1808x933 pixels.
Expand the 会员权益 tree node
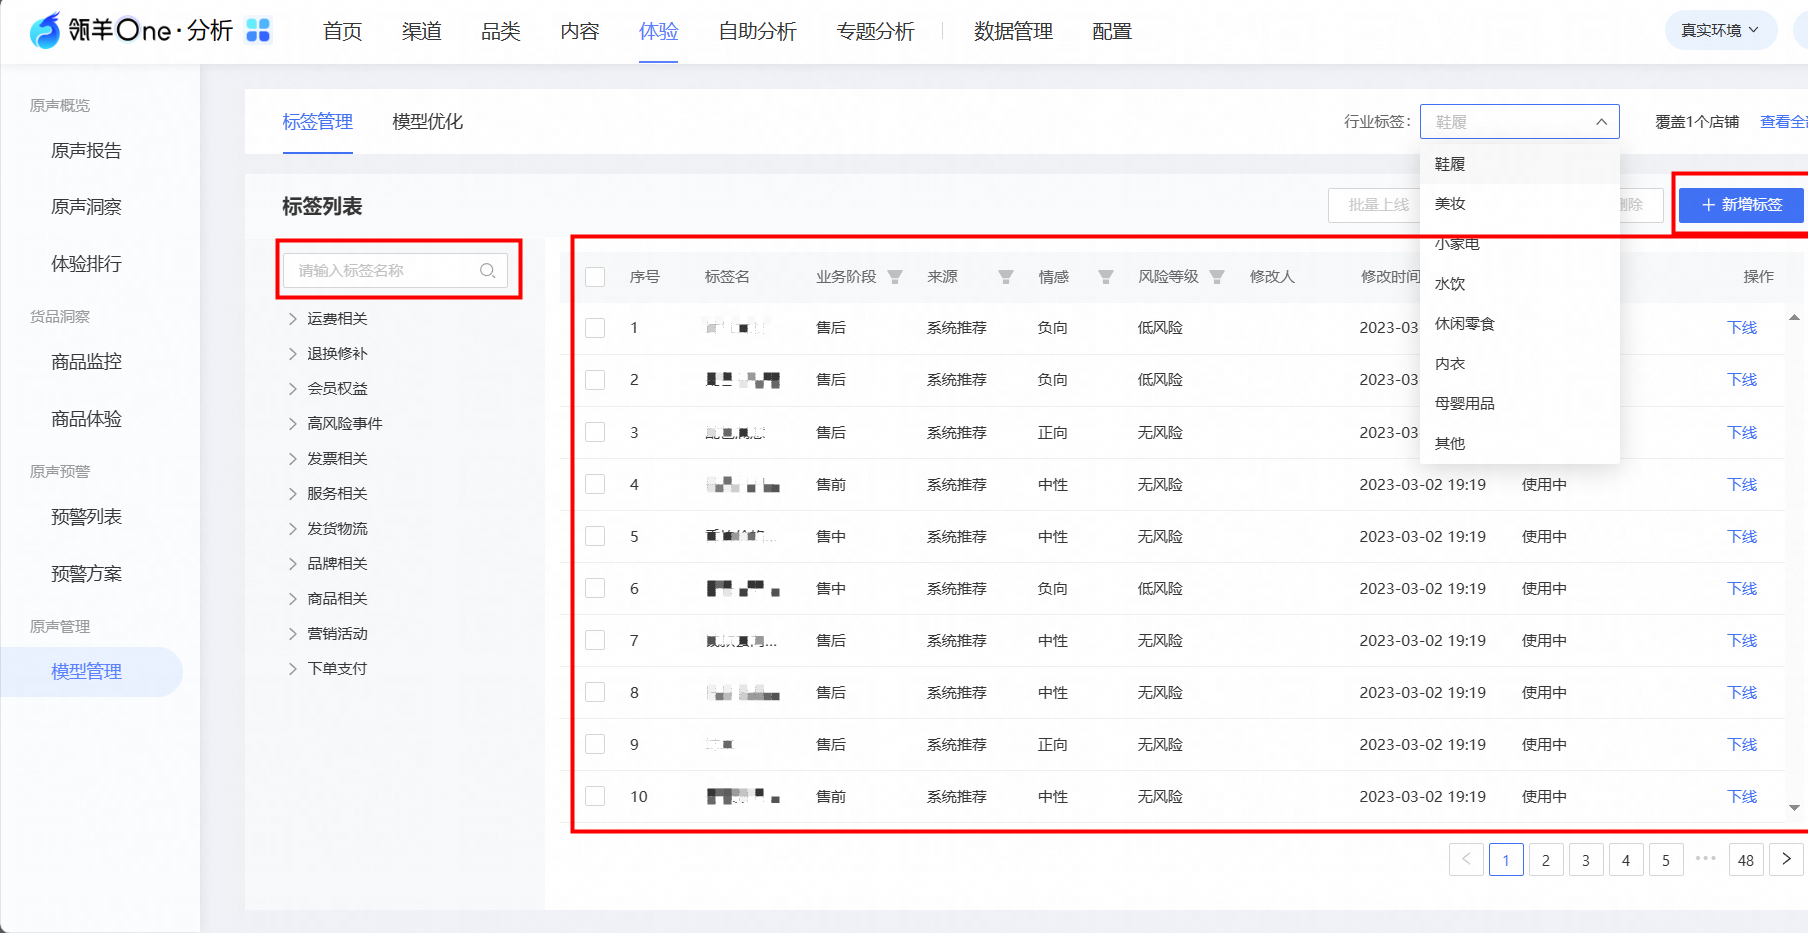coord(293,389)
